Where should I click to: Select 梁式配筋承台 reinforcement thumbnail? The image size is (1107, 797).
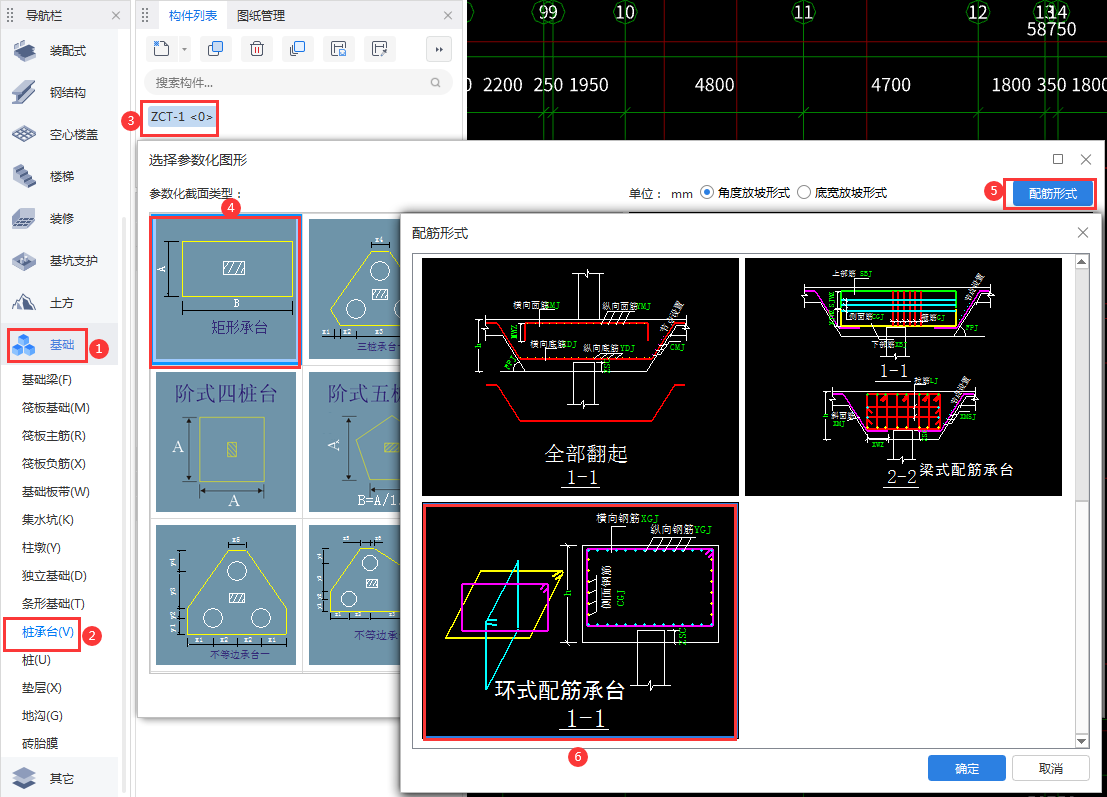[x=903, y=376]
